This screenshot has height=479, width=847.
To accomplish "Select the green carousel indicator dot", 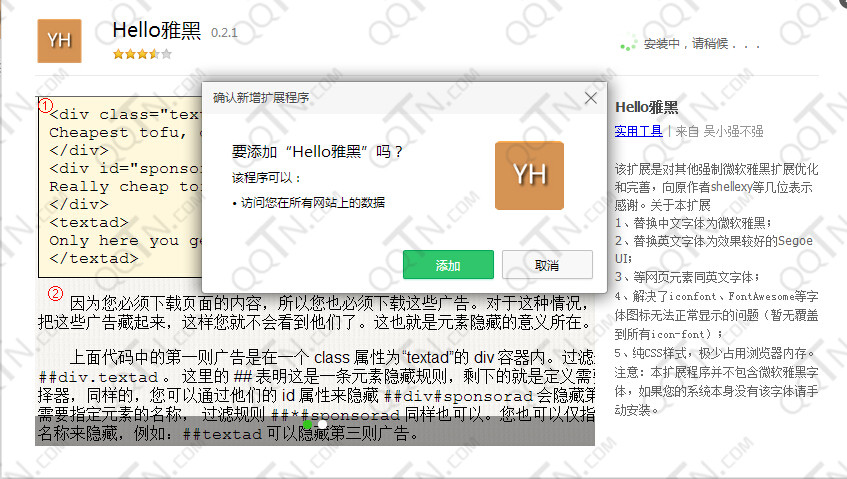I will (307, 425).
